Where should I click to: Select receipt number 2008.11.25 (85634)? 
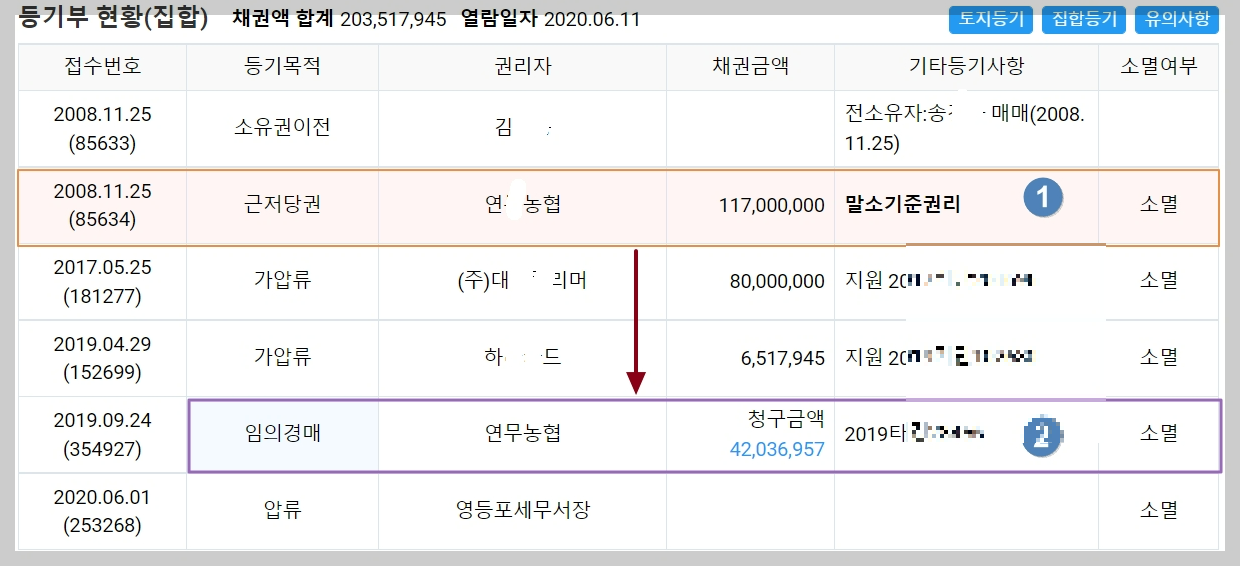pos(103,205)
